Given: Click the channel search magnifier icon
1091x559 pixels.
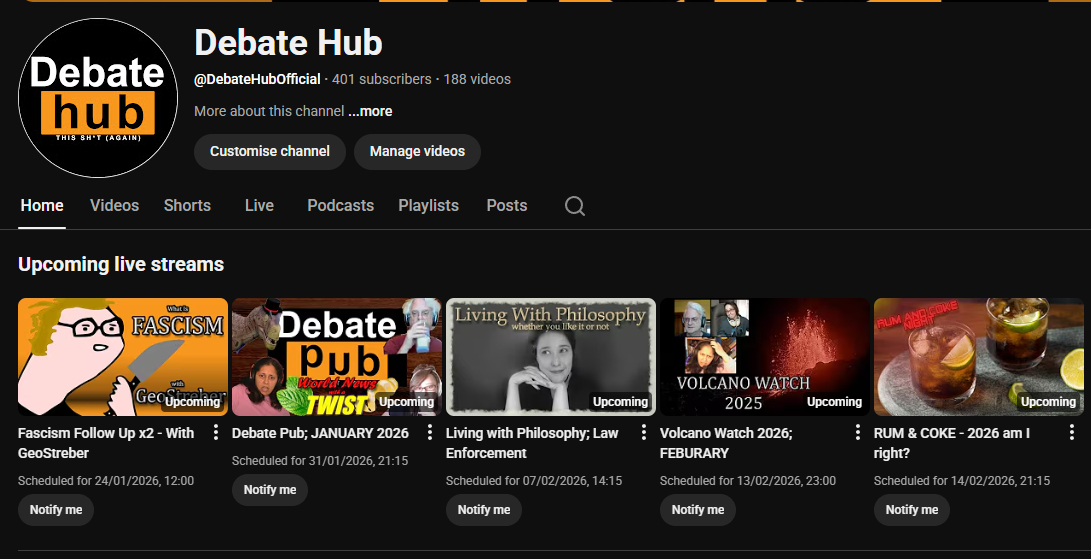Looking at the screenshot, I should coord(574,206).
